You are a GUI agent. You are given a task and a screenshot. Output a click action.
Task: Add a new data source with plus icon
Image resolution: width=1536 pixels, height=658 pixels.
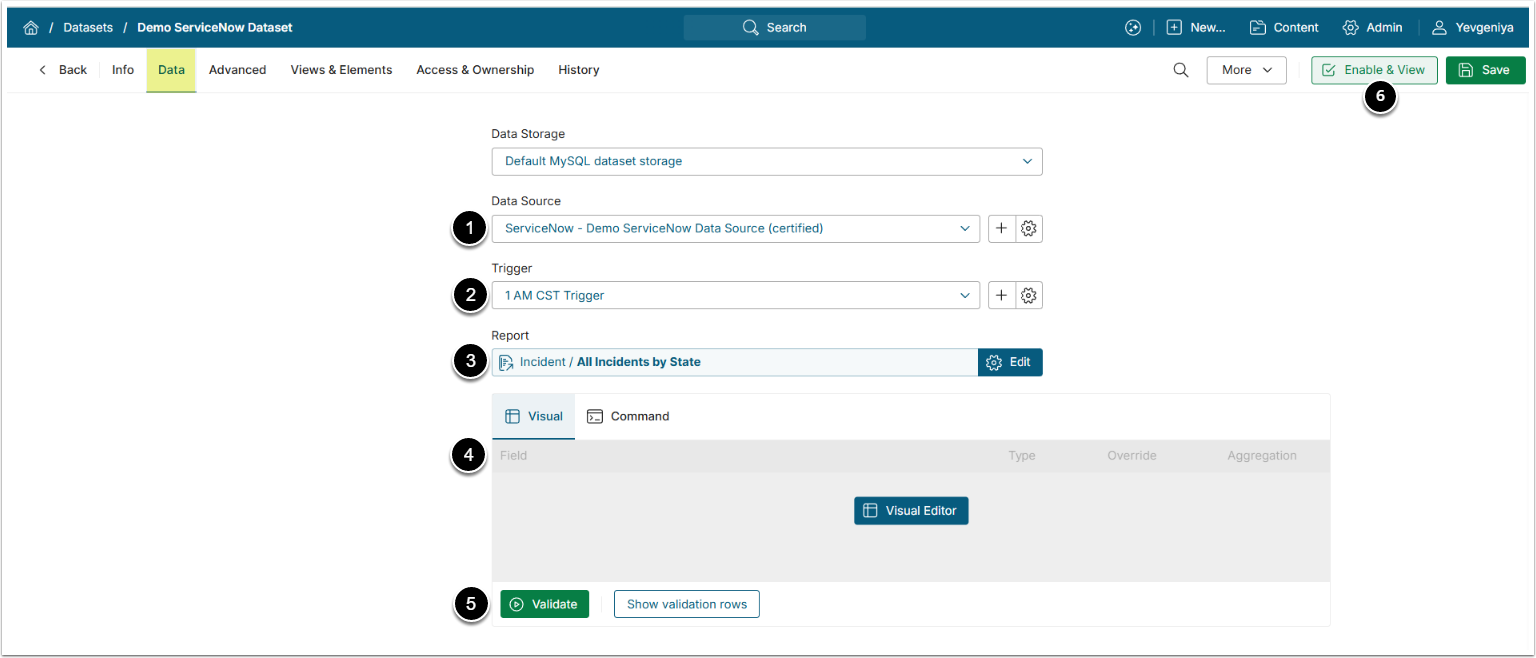pos(1002,229)
